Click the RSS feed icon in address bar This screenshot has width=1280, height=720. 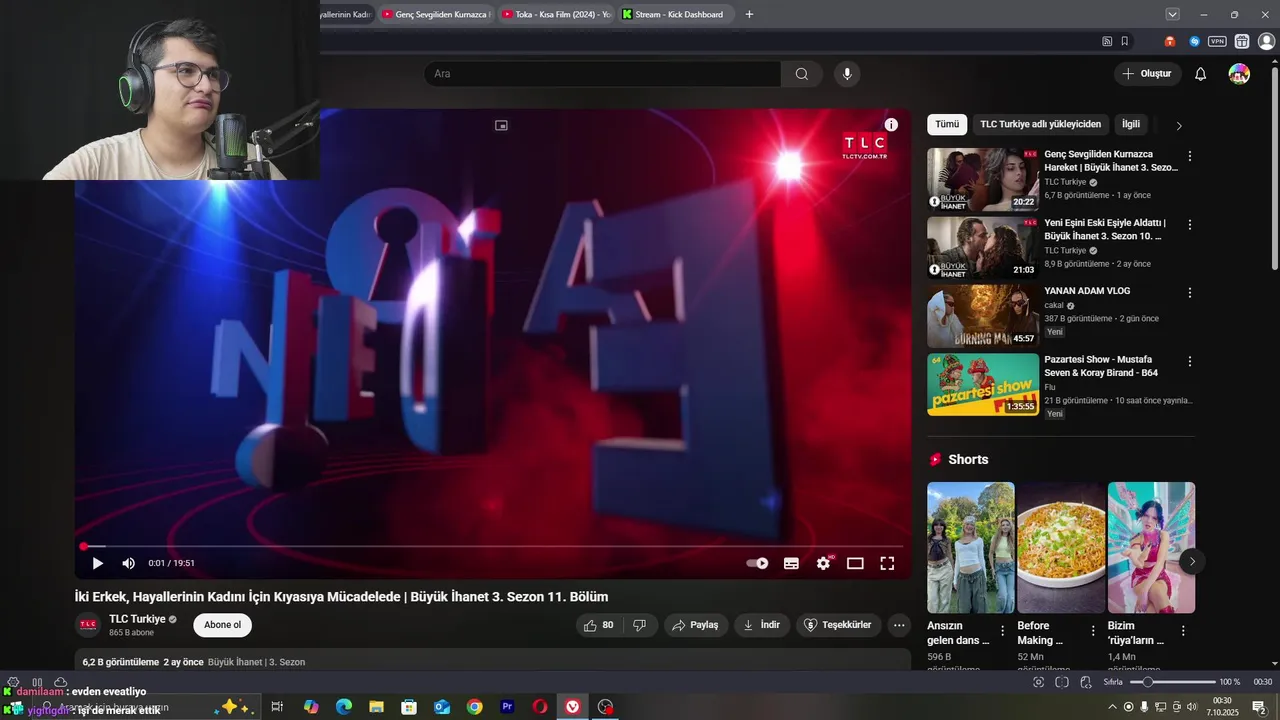(1107, 41)
